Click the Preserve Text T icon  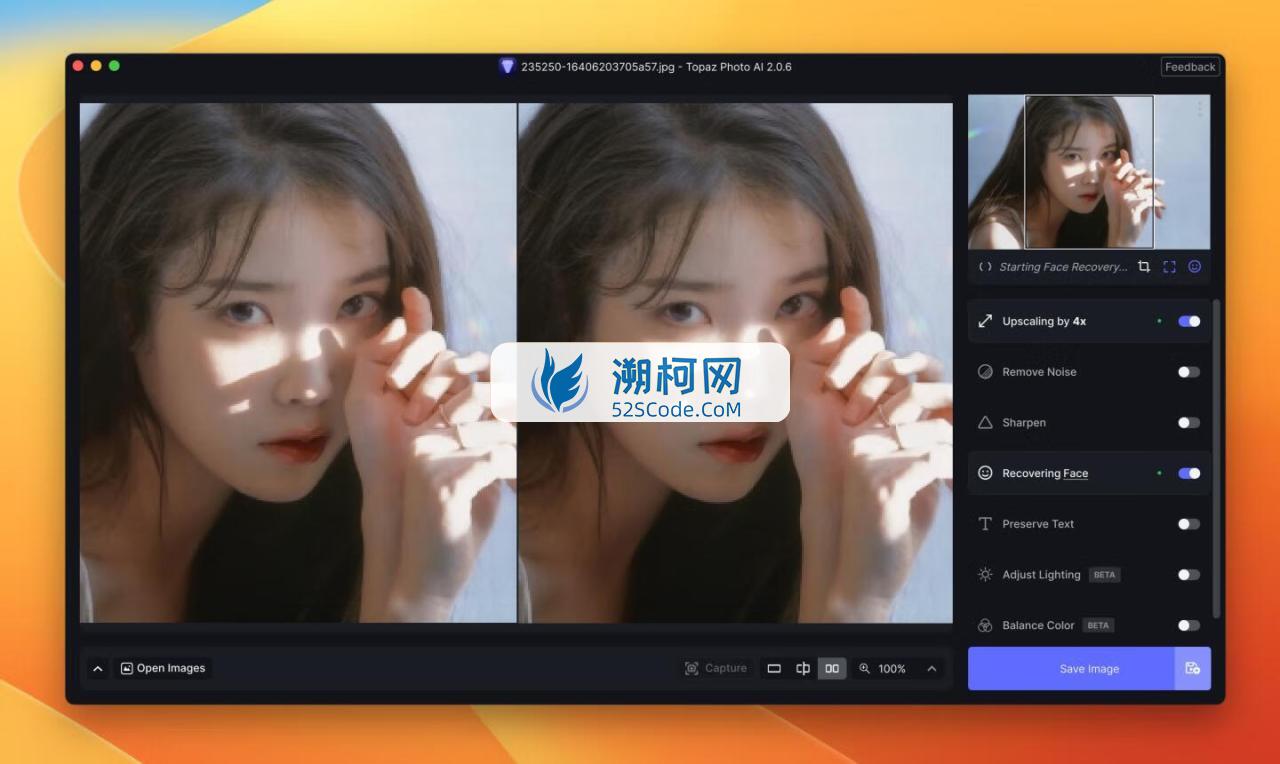click(x=985, y=524)
